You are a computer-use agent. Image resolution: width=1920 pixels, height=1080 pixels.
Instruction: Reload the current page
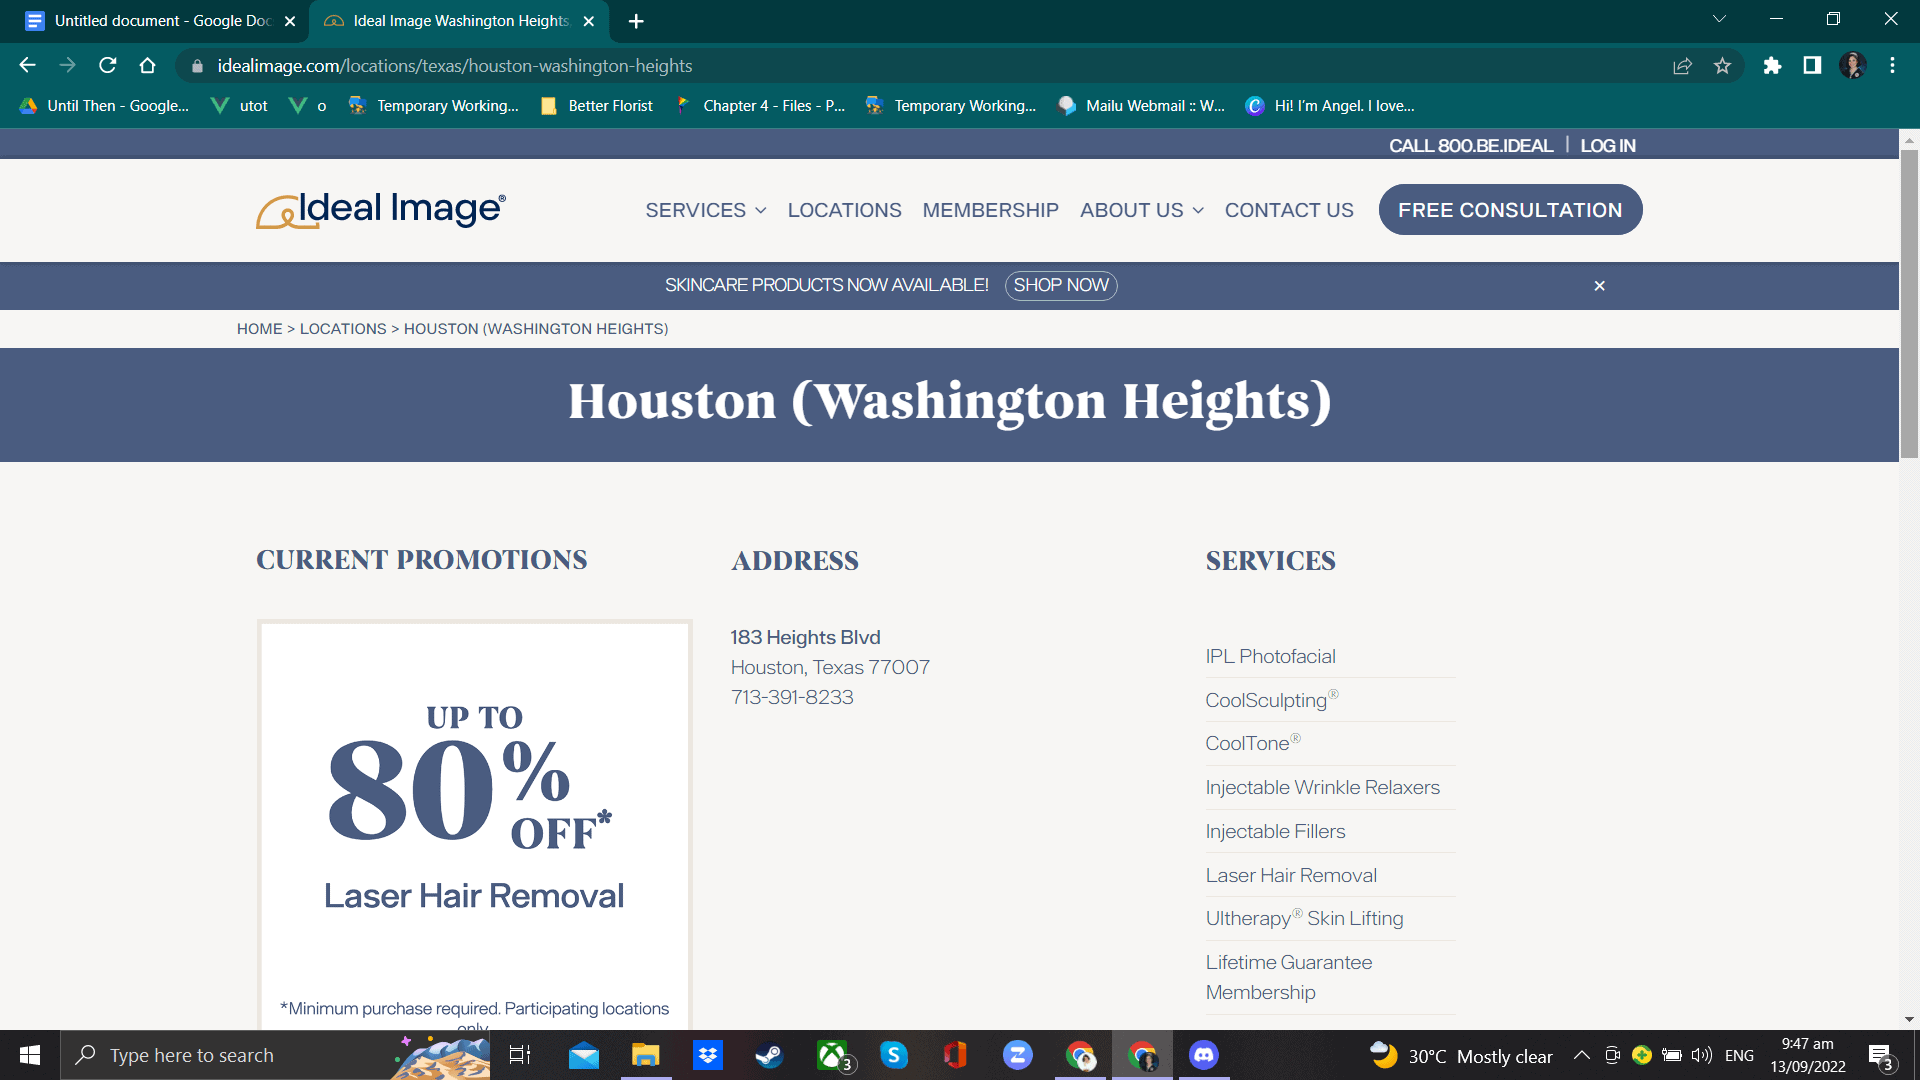(108, 66)
